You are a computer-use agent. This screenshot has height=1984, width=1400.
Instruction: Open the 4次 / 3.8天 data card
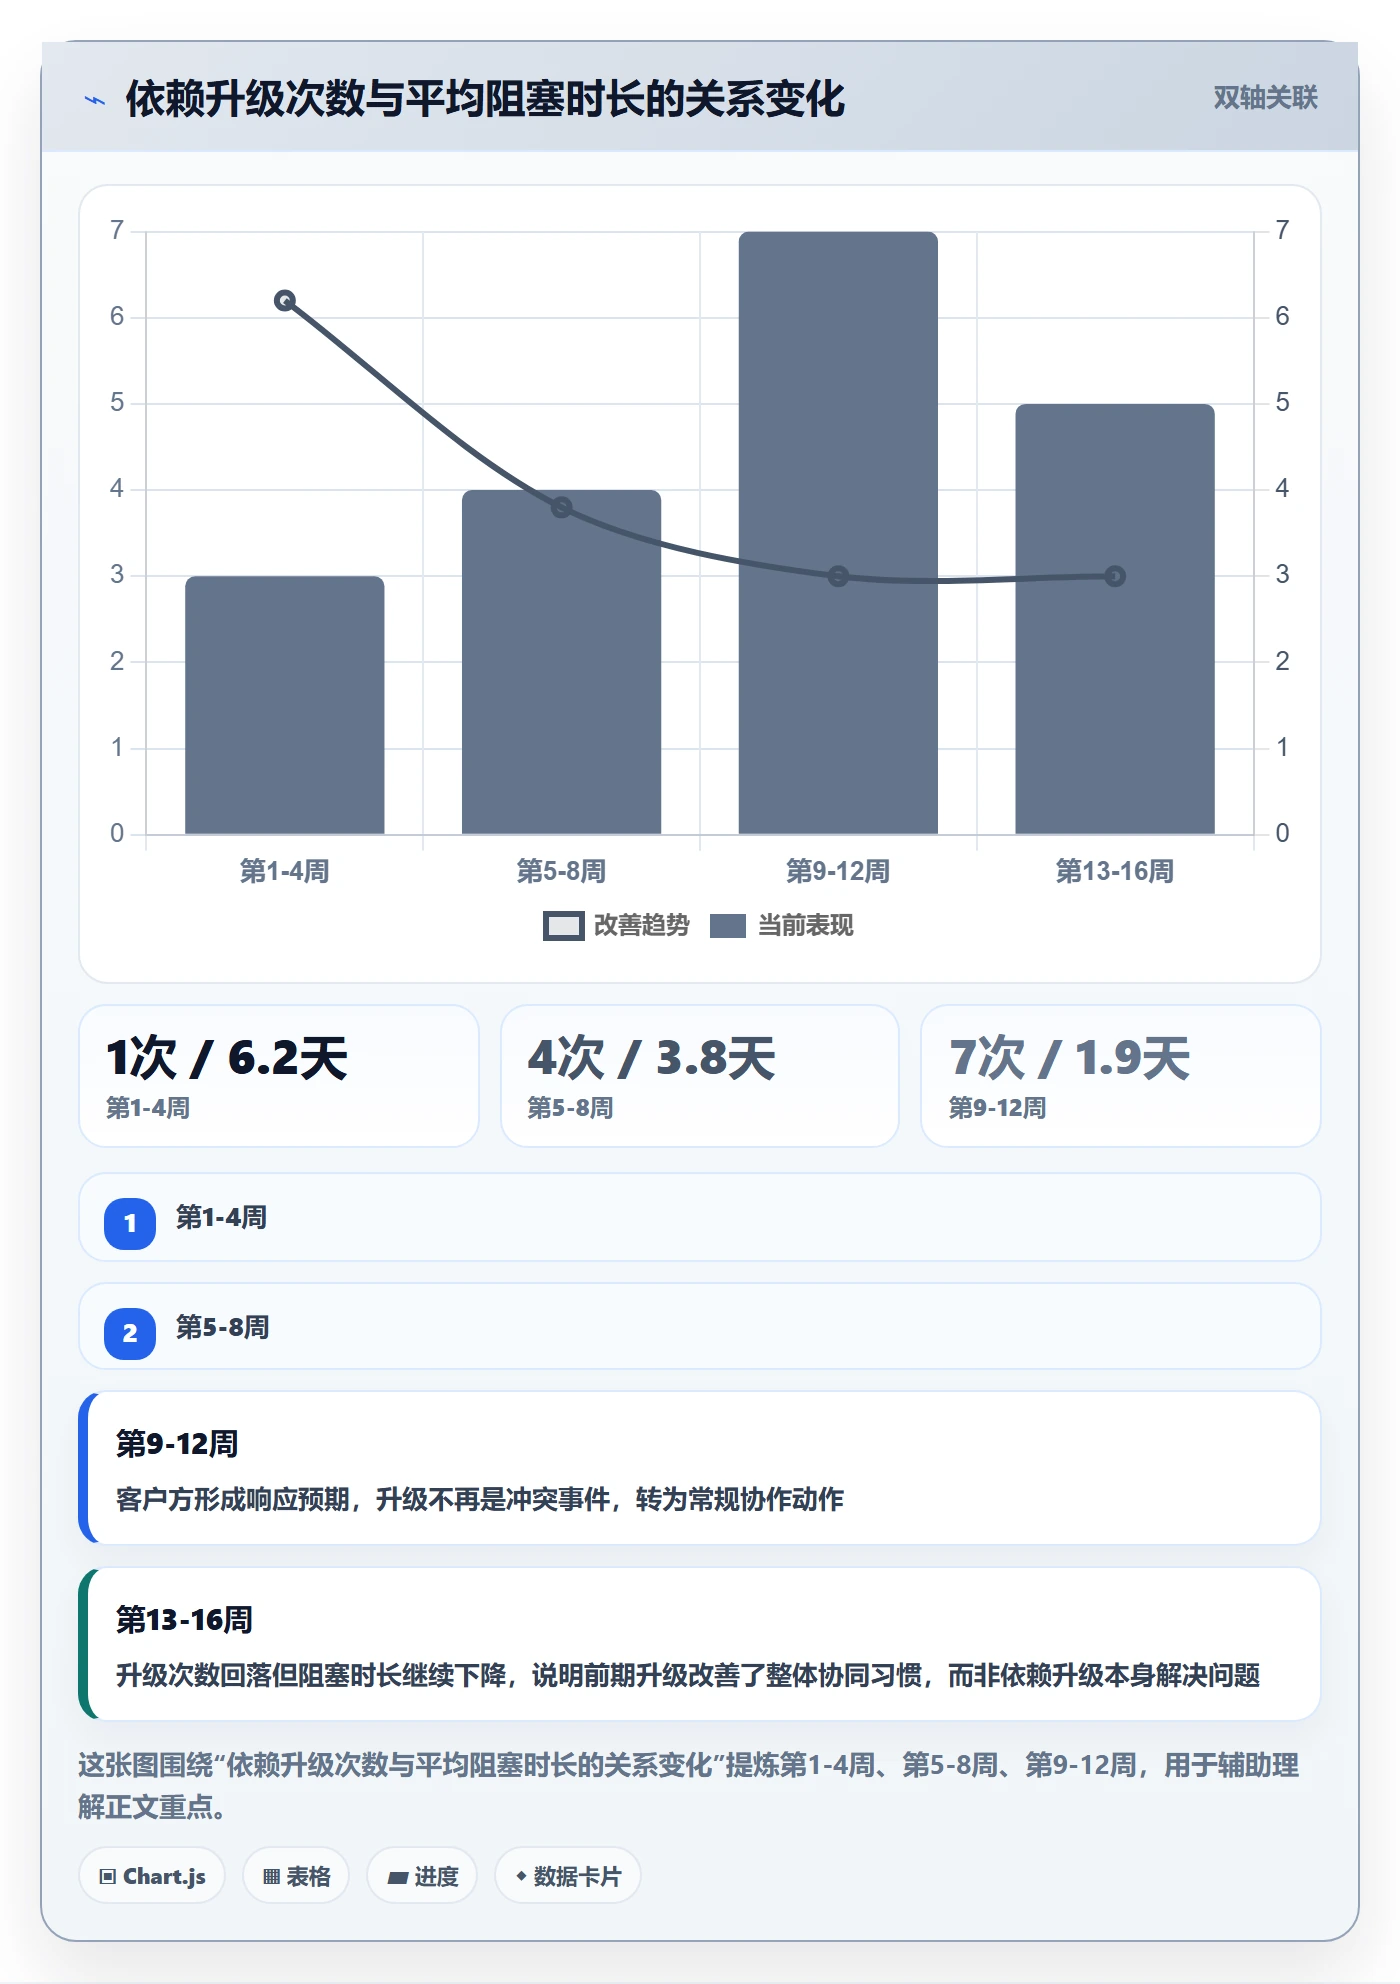[x=700, y=1076]
